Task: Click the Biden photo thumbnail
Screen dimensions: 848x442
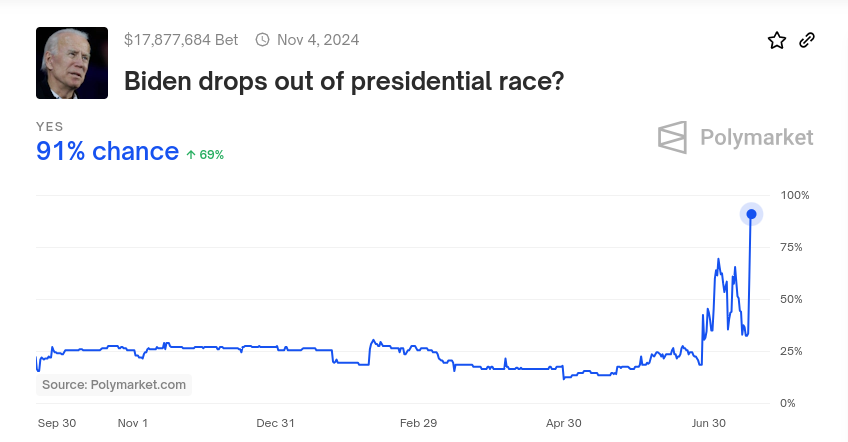Action: (72, 63)
